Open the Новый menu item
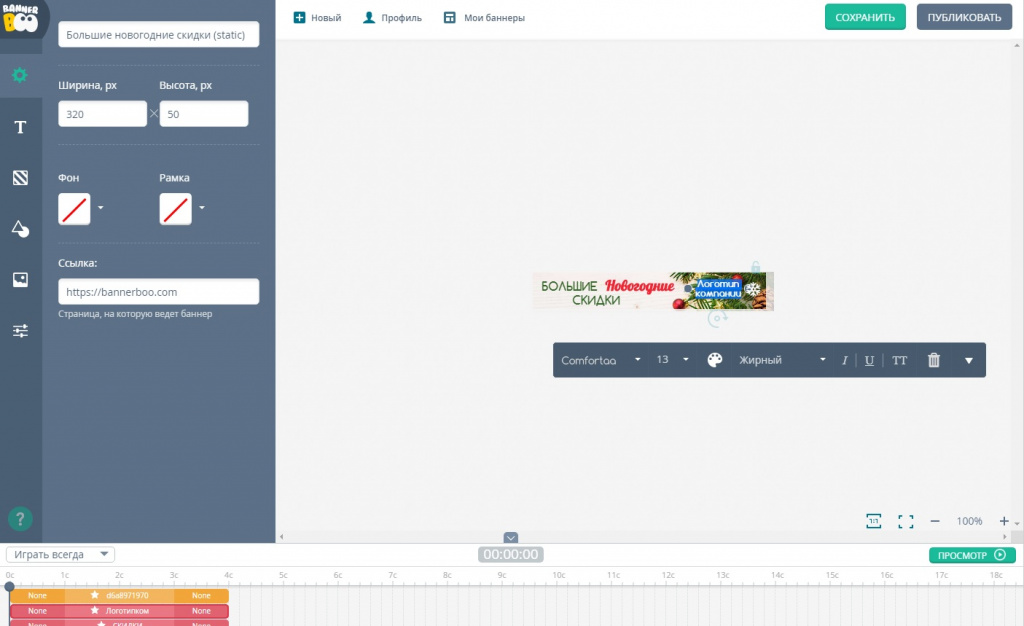Image resolution: width=1024 pixels, height=626 pixels. click(317, 18)
